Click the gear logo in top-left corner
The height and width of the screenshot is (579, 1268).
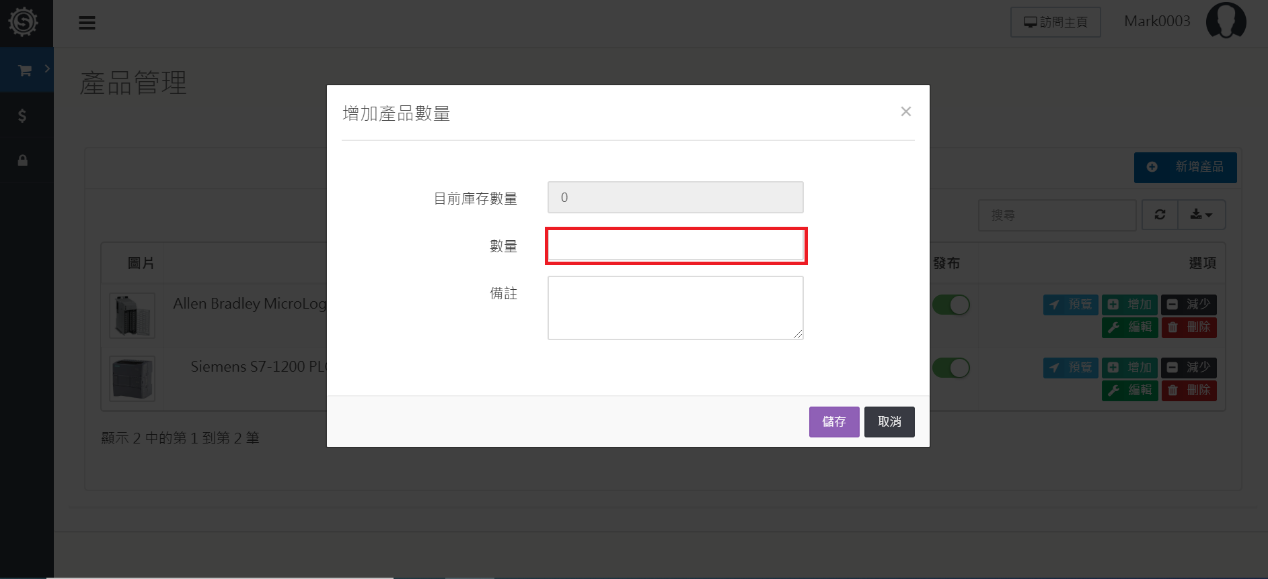tap(23, 22)
